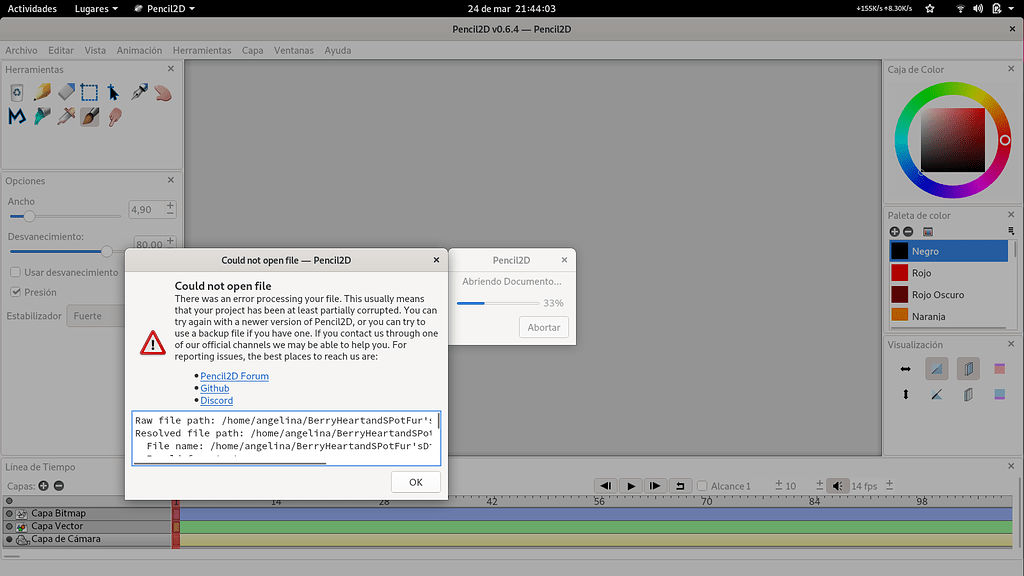Select the Eraser tool
This screenshot has width=1024, height=576.
coord(66,92)
